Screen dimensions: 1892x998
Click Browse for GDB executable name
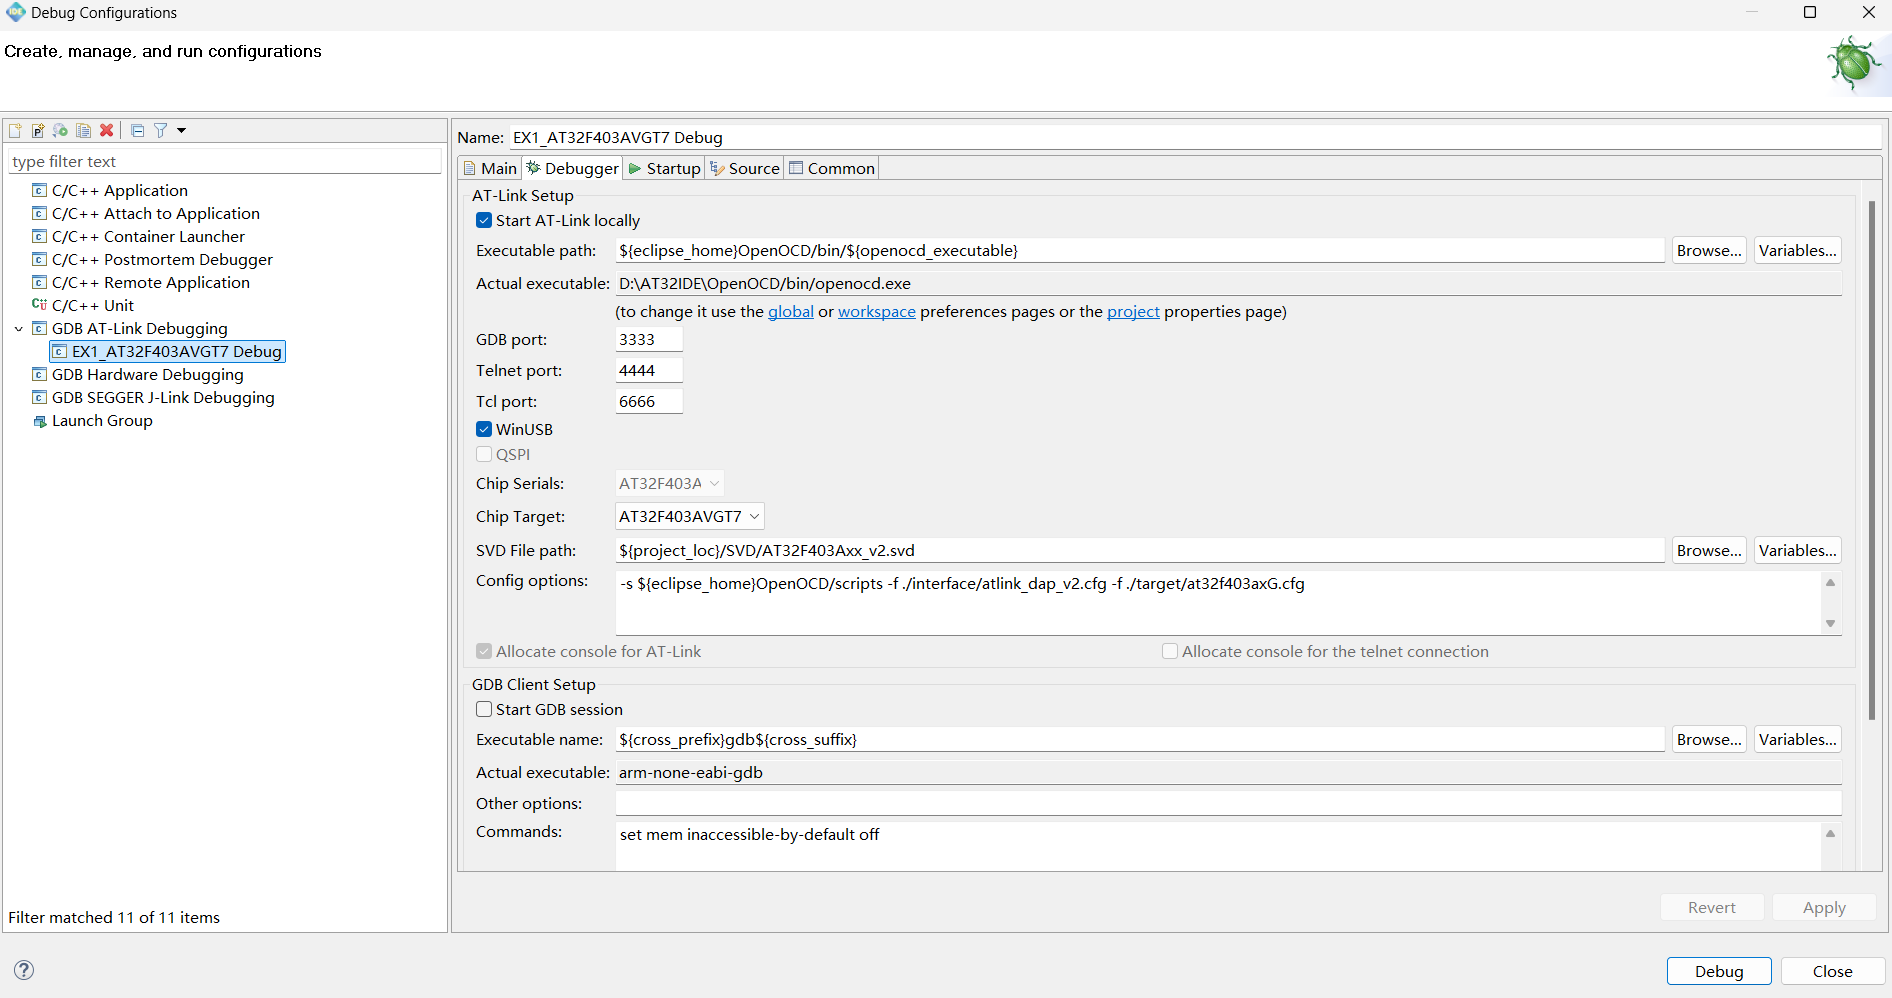click(x=1709, y=739)
